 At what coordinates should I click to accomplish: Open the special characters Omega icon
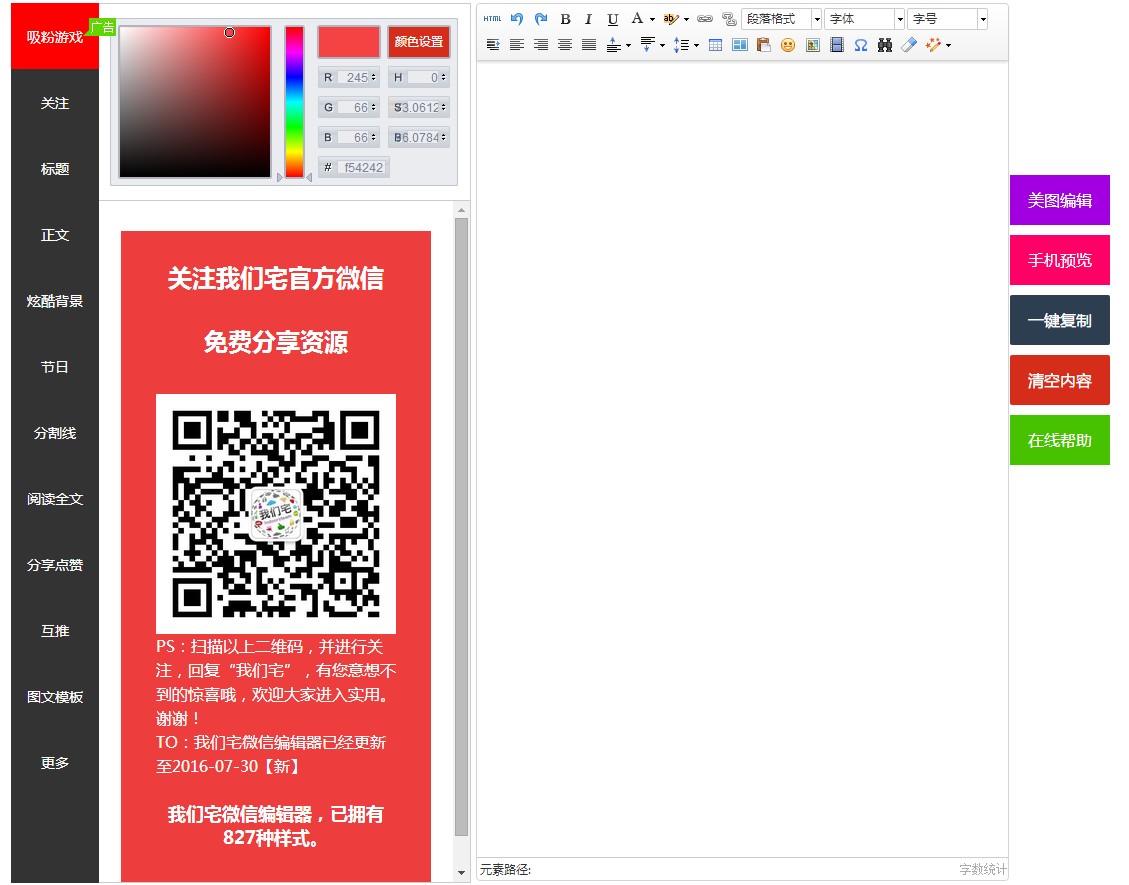pos(860,45)
